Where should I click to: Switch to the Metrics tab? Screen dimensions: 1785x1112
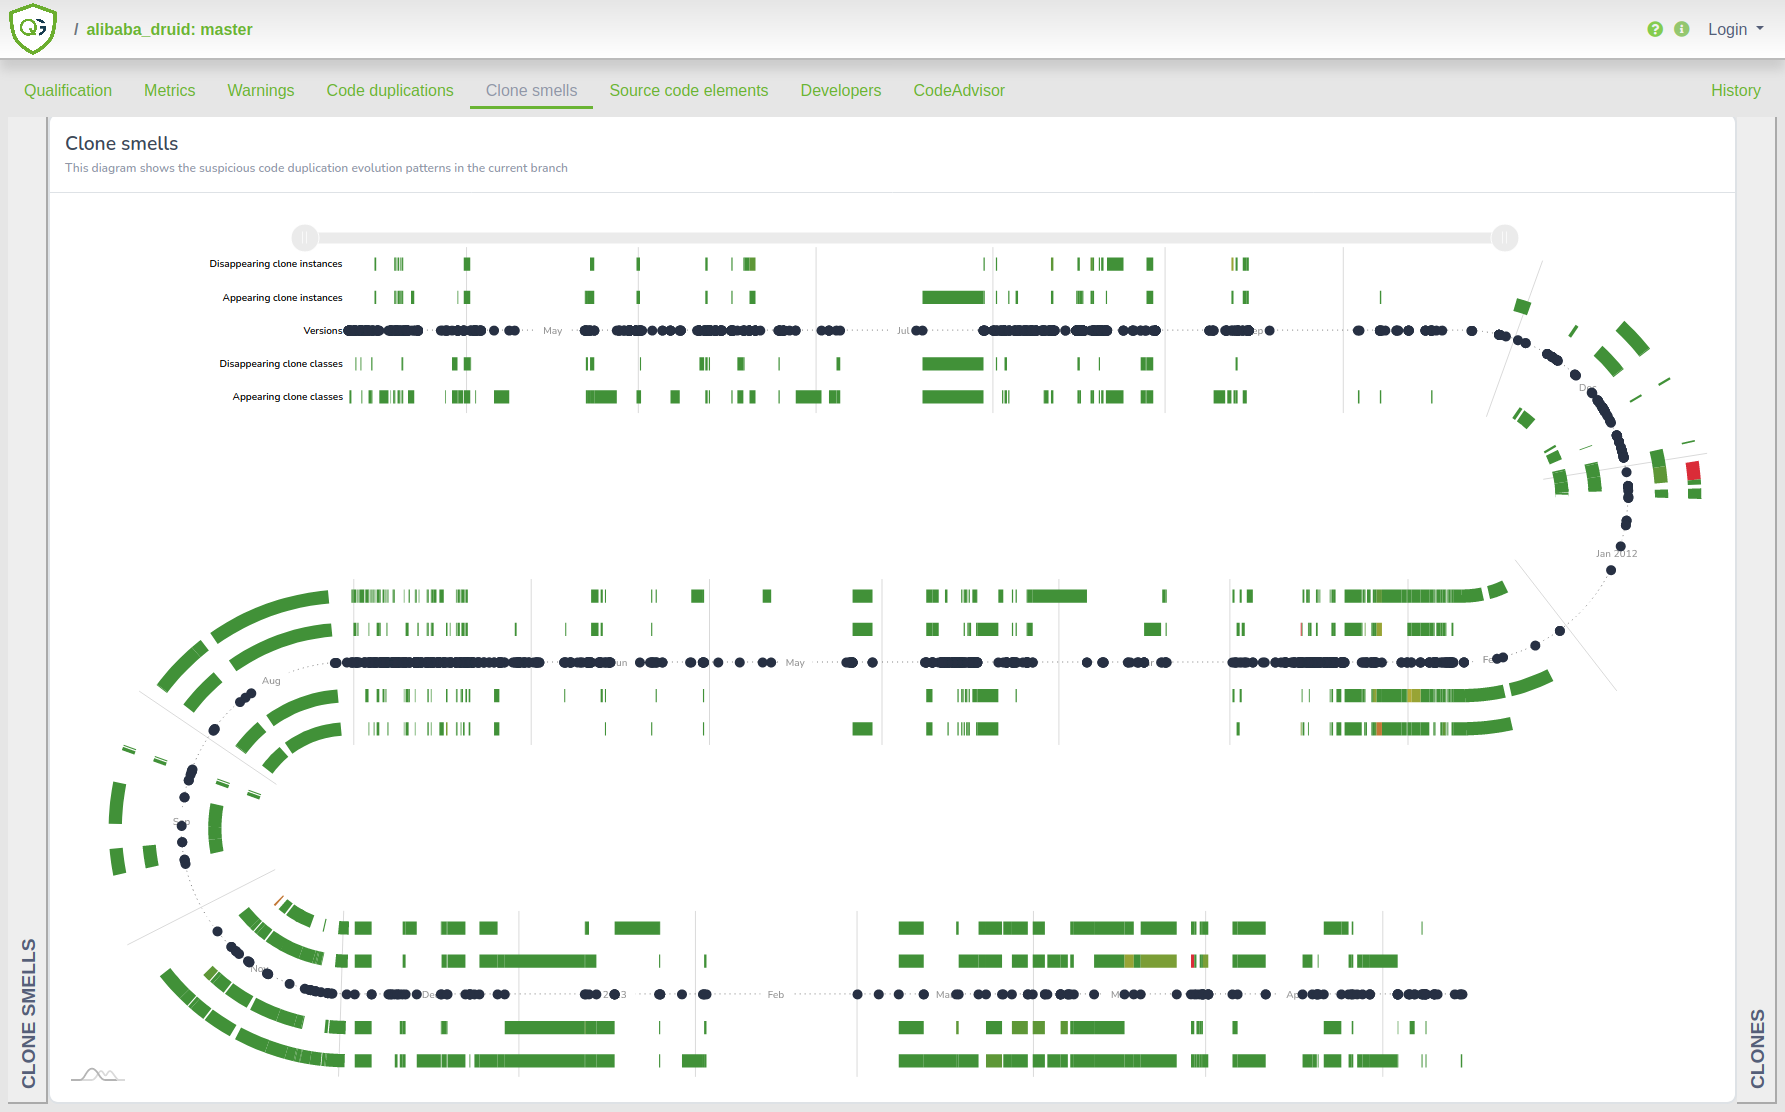[170, 90]
